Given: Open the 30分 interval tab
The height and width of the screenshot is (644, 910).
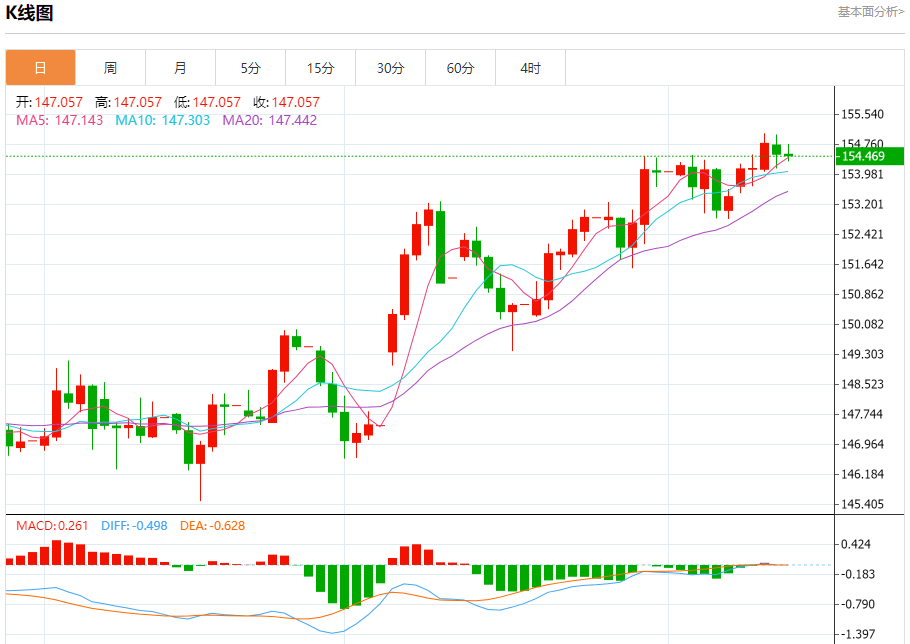Looking at the screenshot, I should [391, 68].
